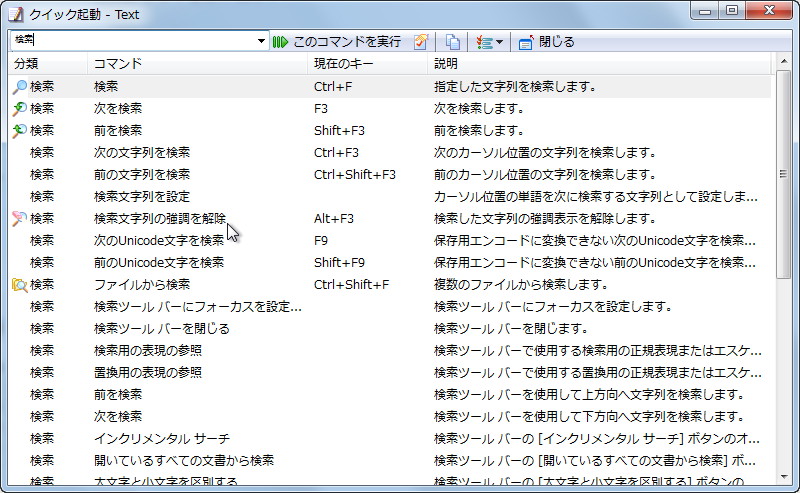Image resolution: width=800 pixels, height=493 pixels.
Task: Minimize the クイック起動 window
Action: pyautogui.click(x=706, y=10)
